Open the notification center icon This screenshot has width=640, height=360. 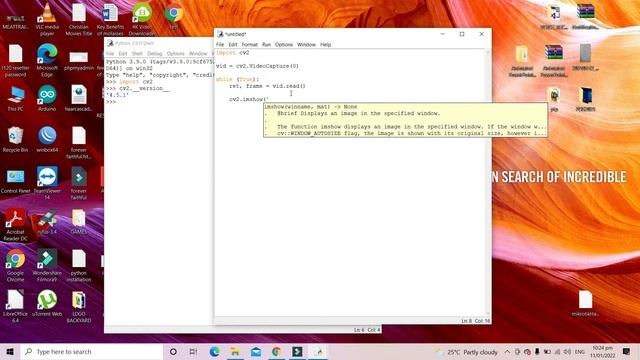627,351
